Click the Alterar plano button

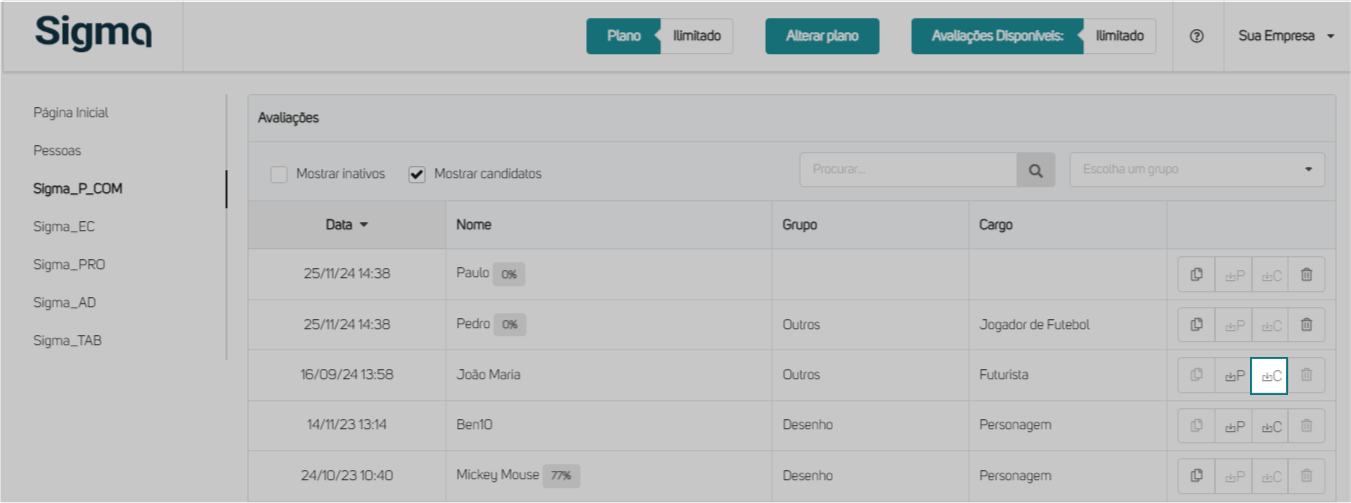822,36
